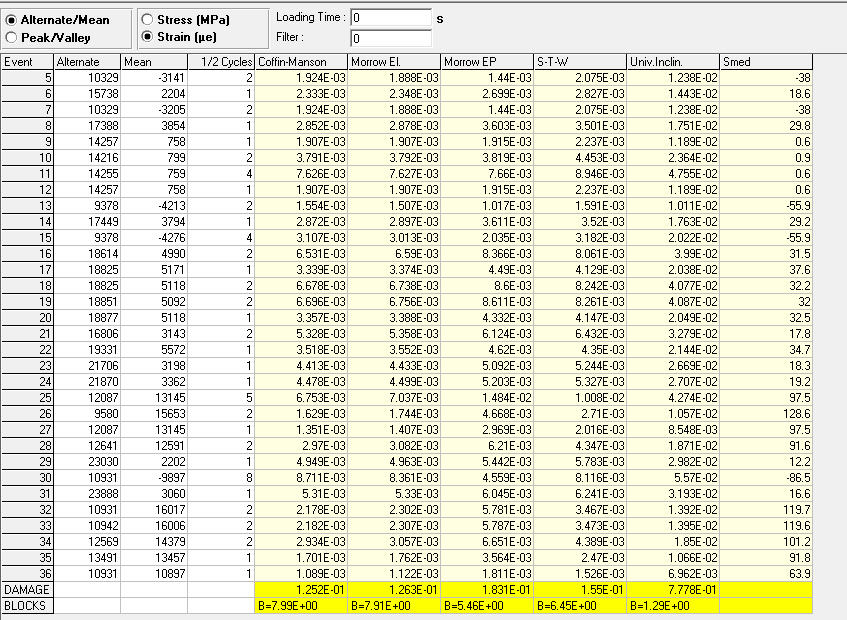Screen dimensions: 847x620
Task: Select the Peak/Valley radio option
Action: point(12,37)
